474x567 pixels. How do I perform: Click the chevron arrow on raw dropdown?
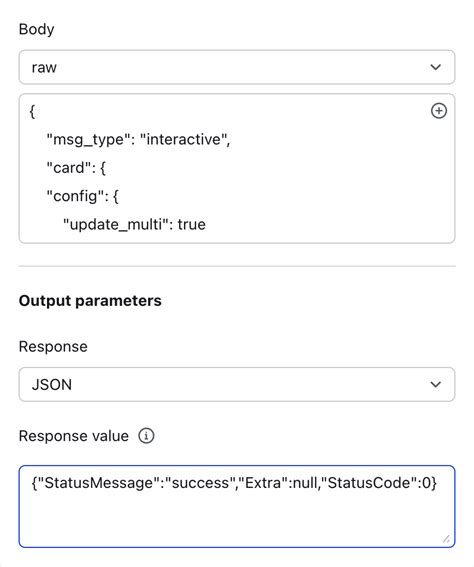[x=436, y=67]
